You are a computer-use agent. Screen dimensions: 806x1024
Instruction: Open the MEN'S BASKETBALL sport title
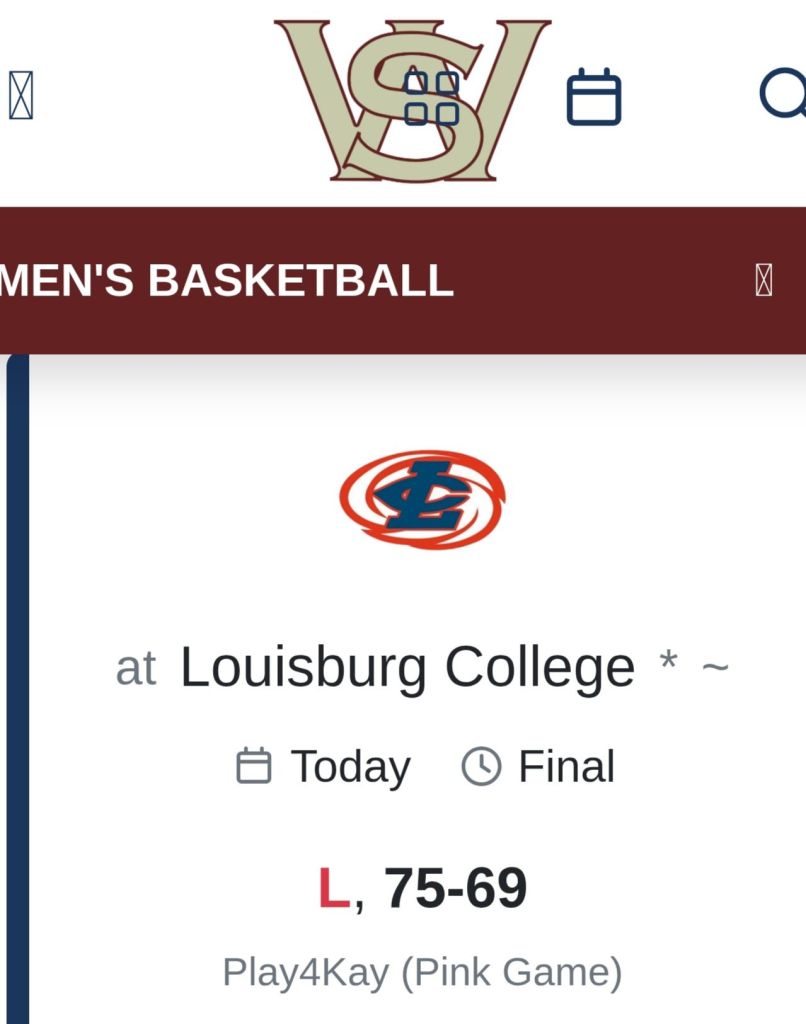click(227, 281)
